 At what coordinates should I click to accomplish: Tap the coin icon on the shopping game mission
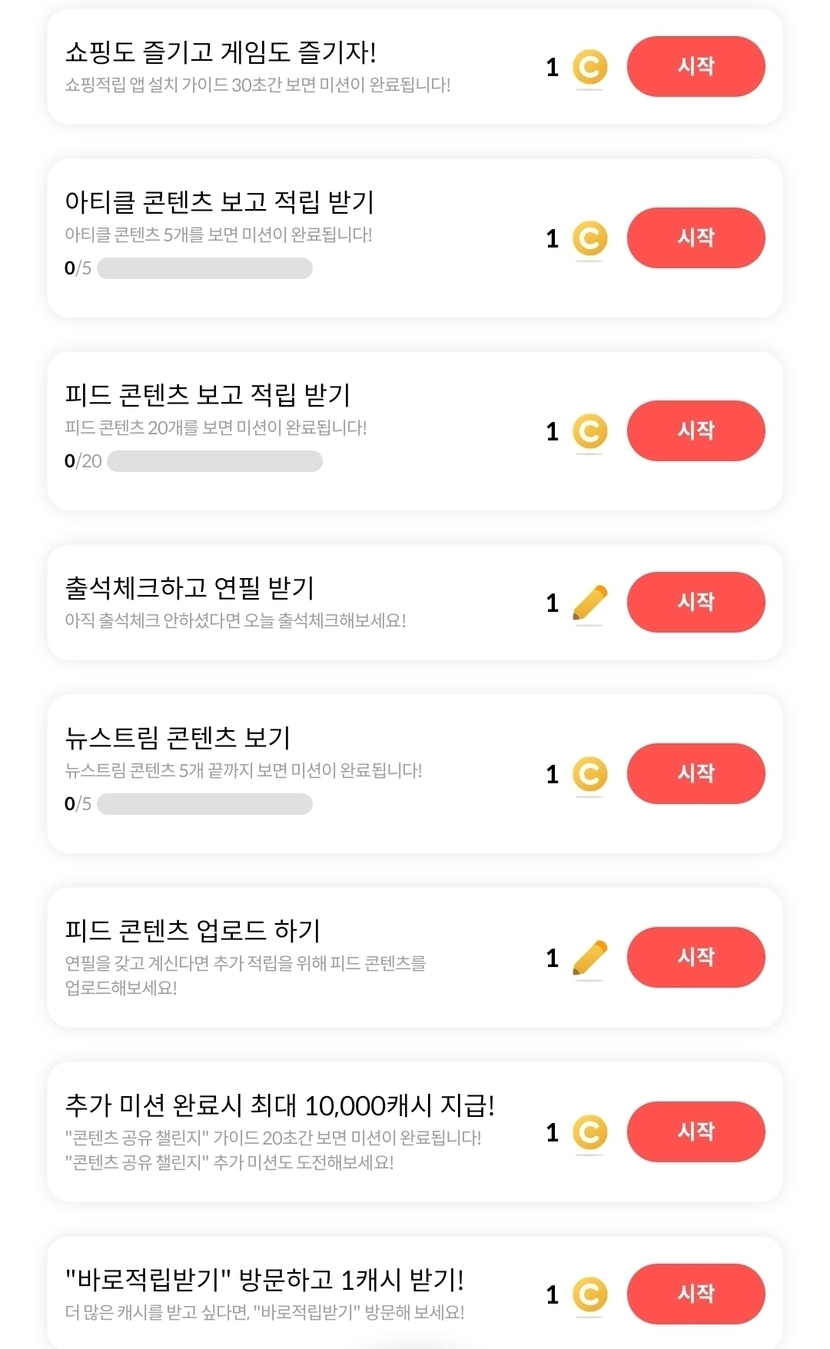coord(590,68)
